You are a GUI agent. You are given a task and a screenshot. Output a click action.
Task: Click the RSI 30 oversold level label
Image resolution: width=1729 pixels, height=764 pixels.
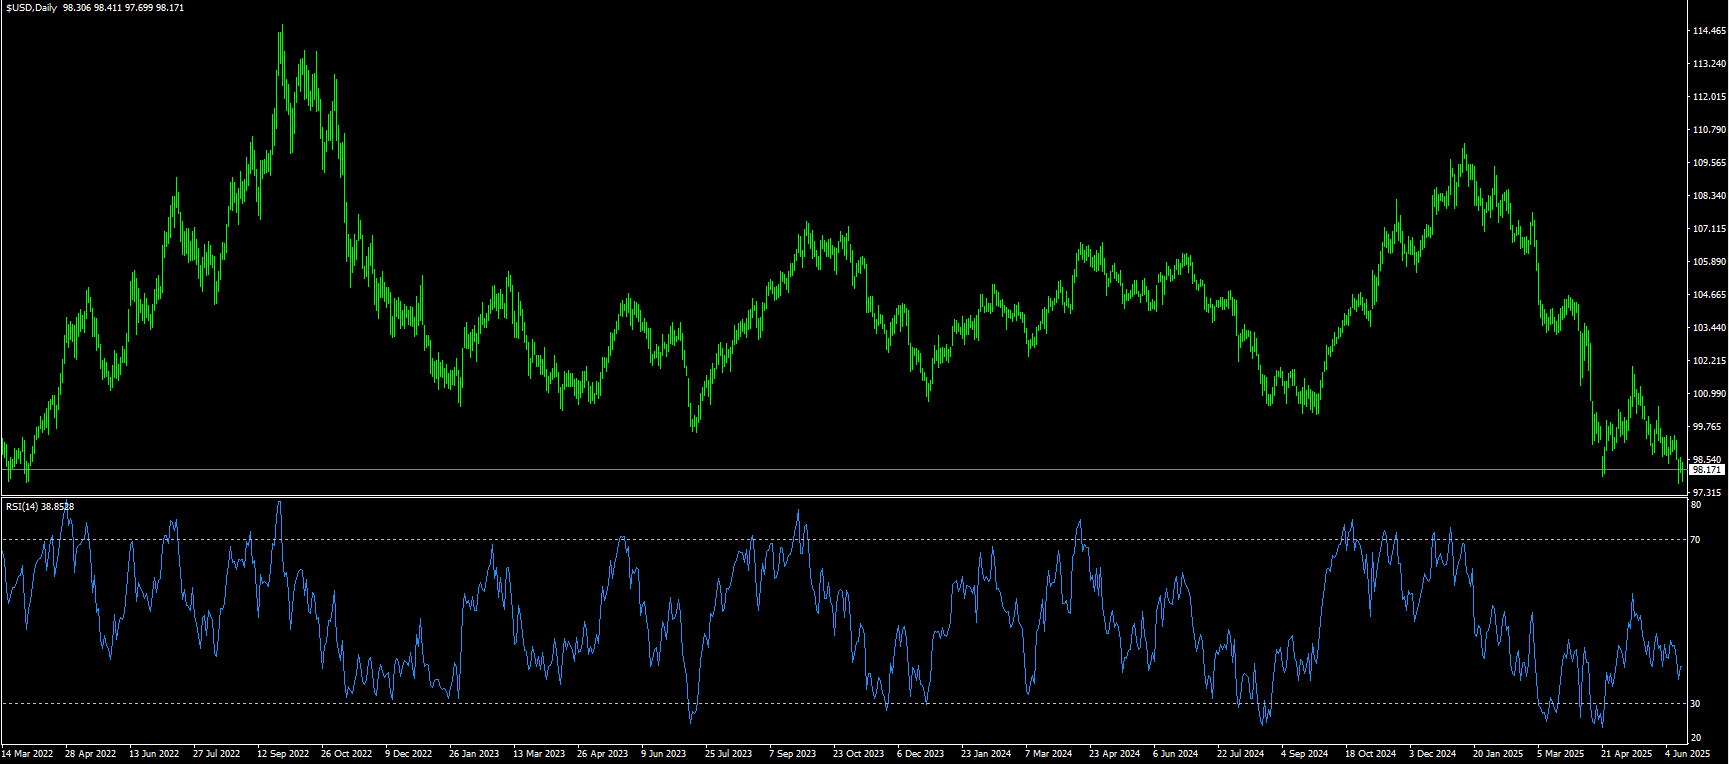[1695, 704]
